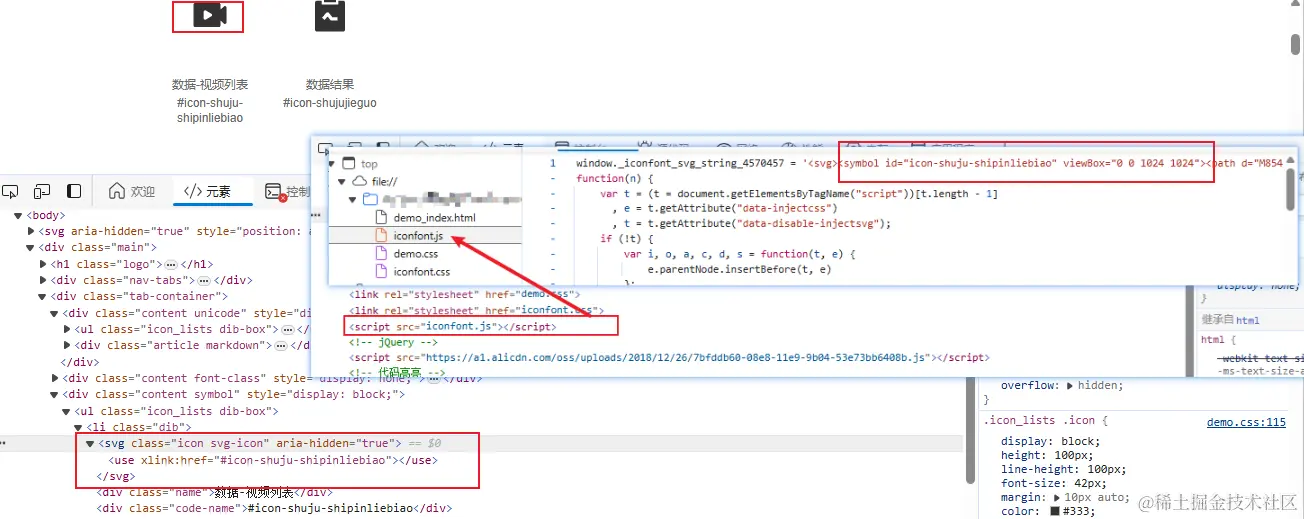Click the blurred folder icon in sources tree
This screenshot has height=519, width=1304.
[370, 199]
